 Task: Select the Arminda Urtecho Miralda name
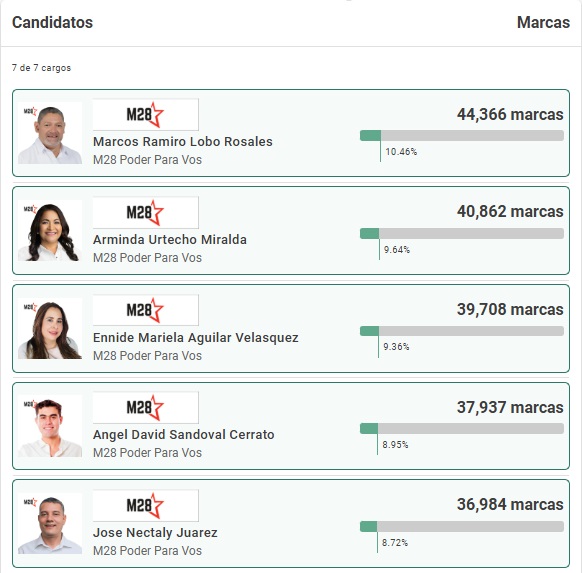point(170,239)
